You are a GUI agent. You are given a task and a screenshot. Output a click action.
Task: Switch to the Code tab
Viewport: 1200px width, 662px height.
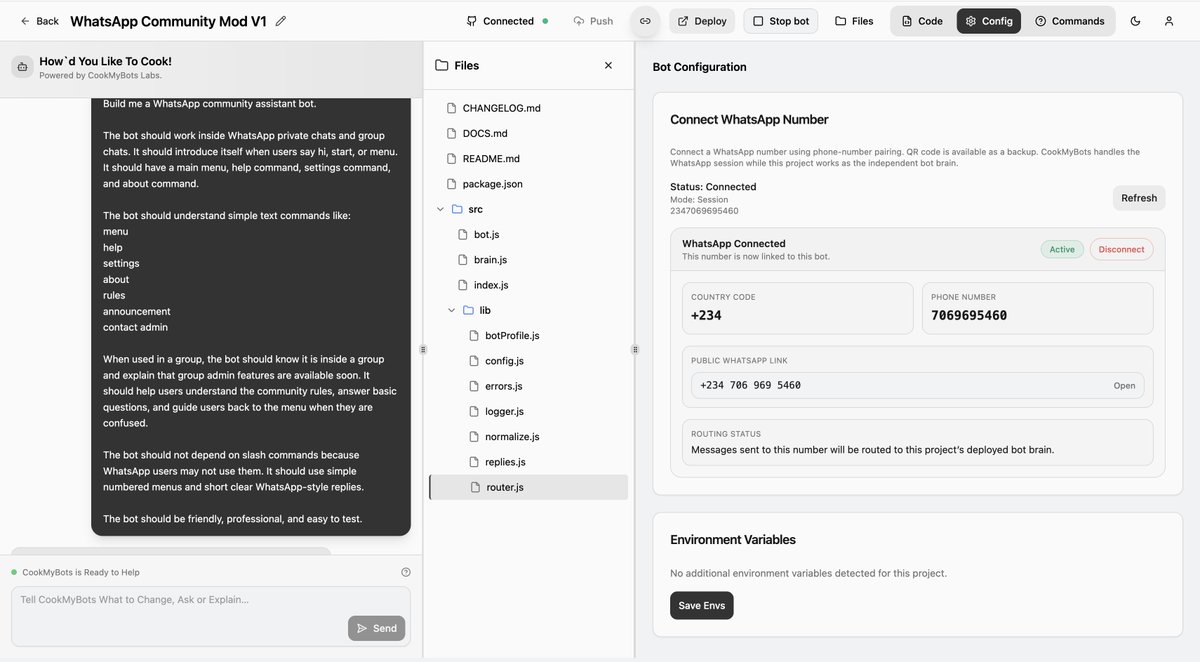[922, 21]
